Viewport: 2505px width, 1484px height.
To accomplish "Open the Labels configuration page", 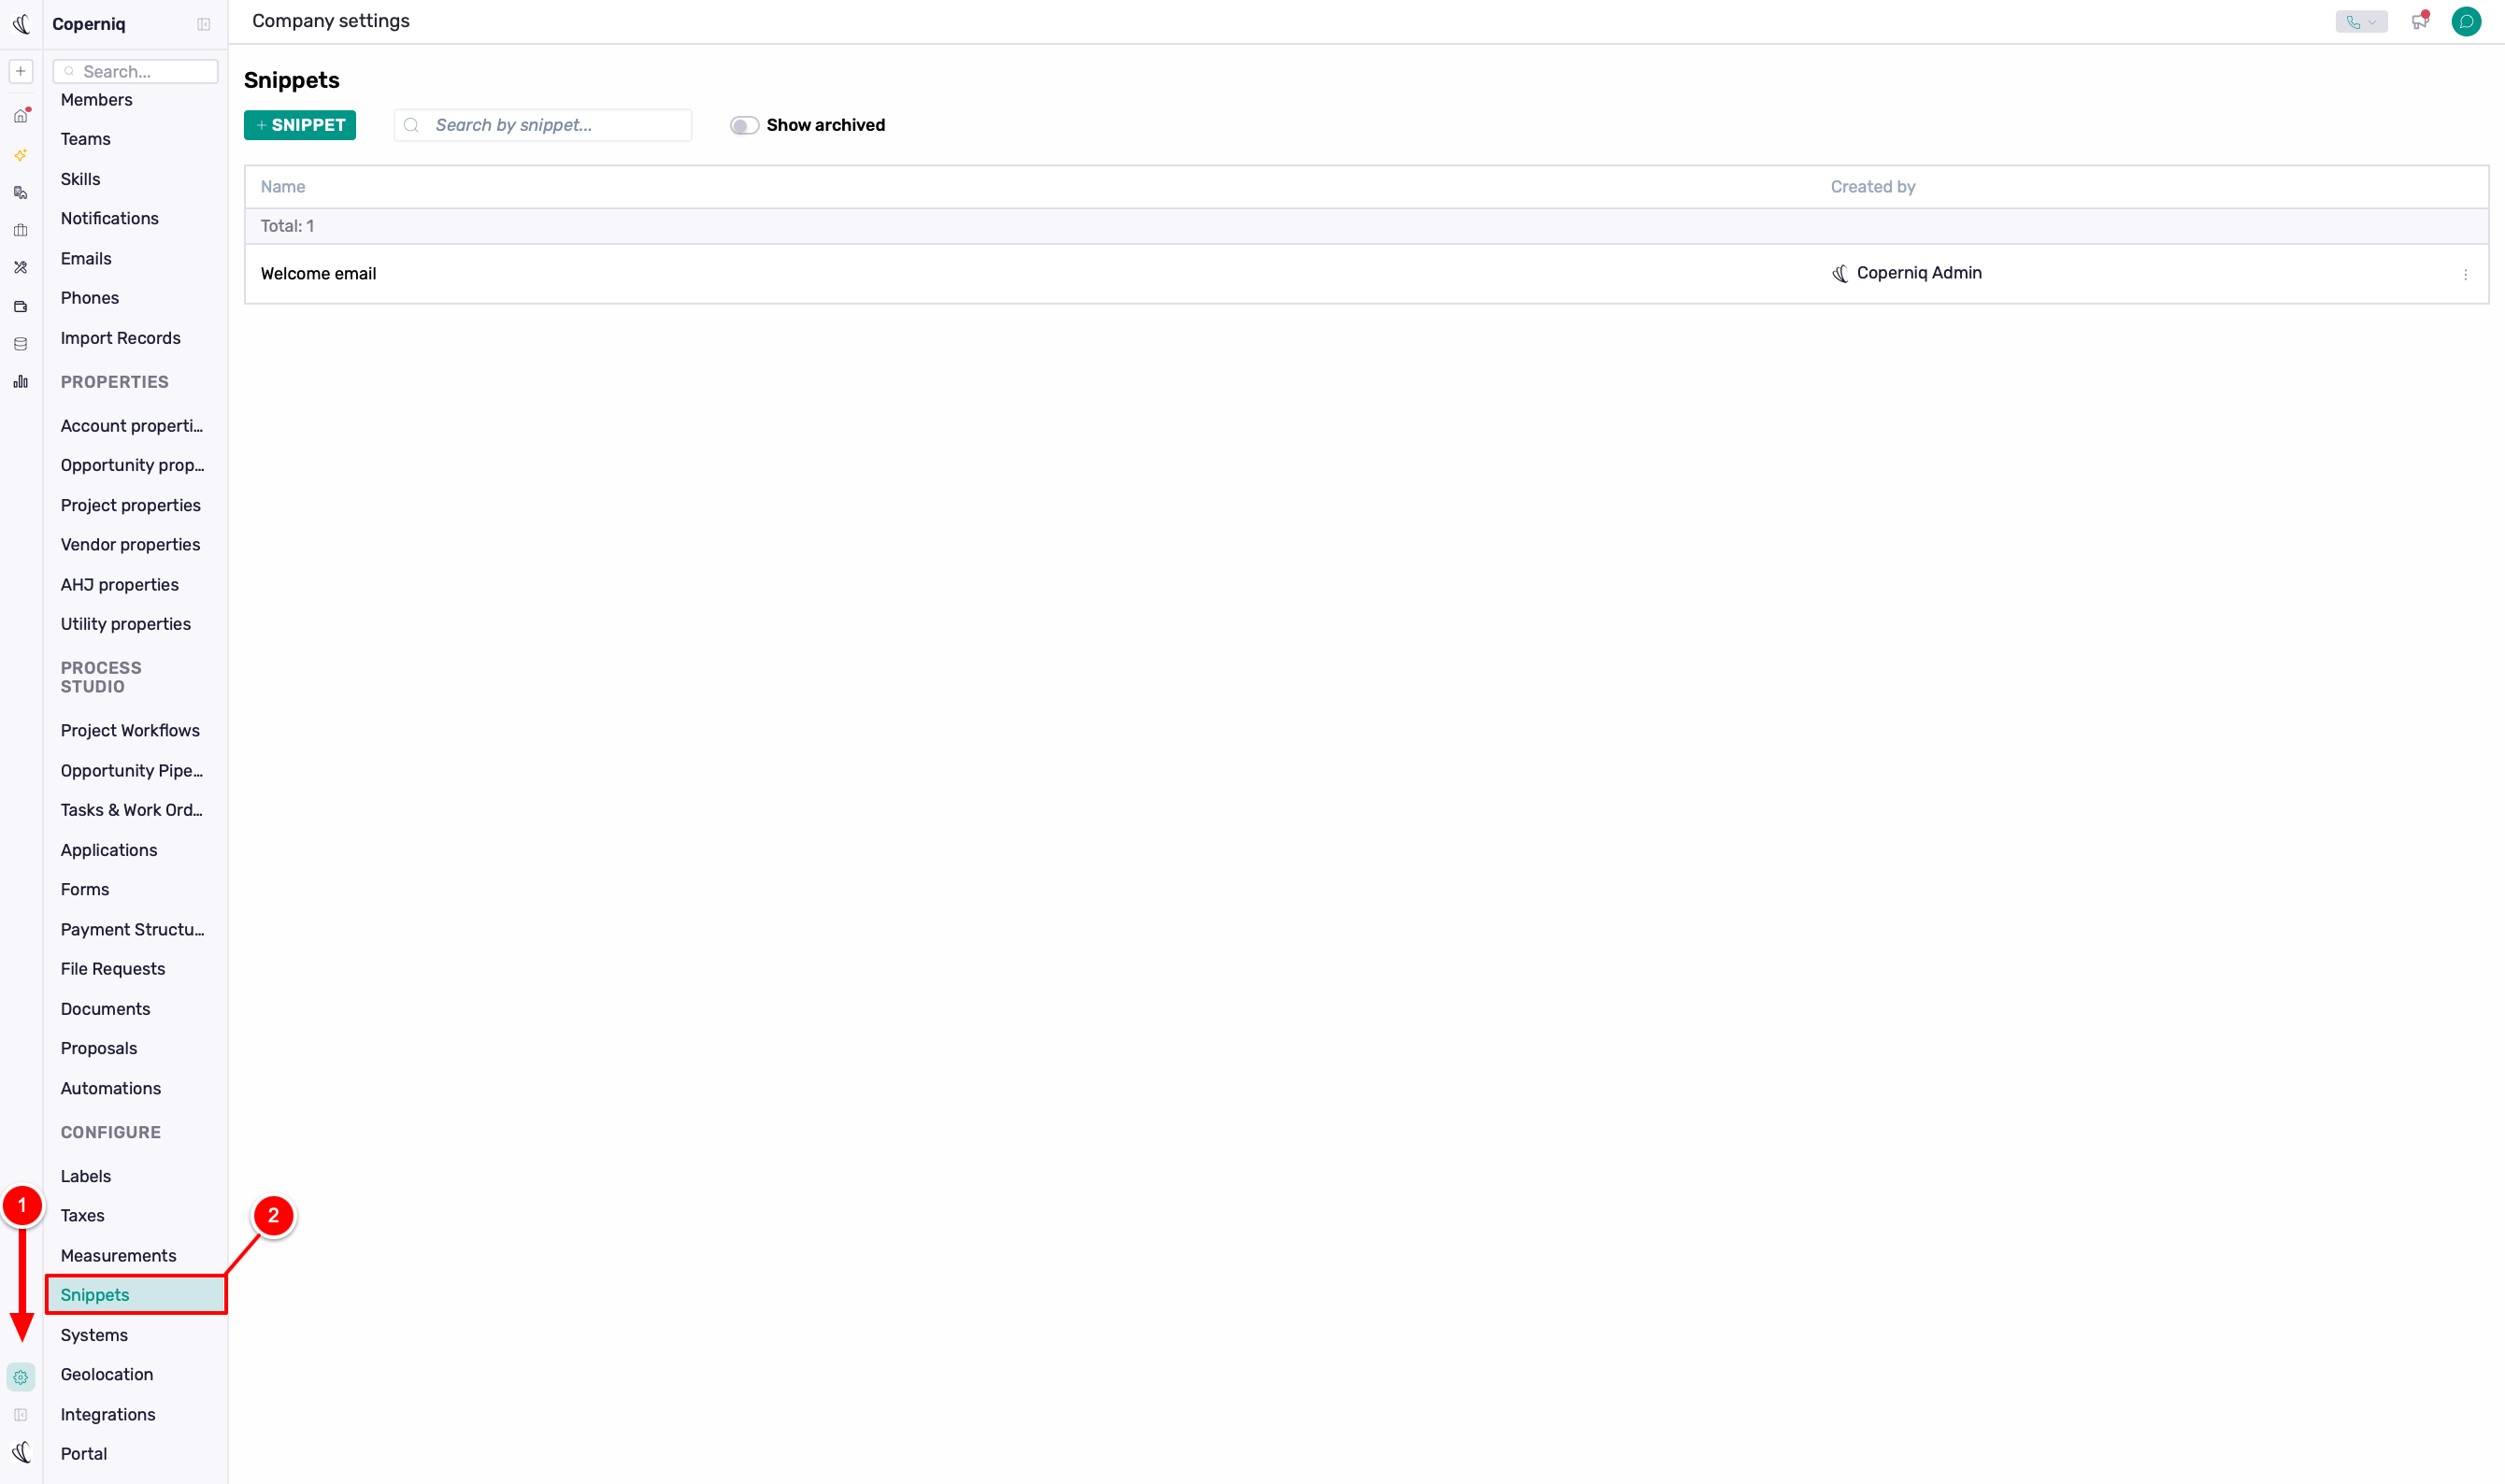I will pos(85,1176).
